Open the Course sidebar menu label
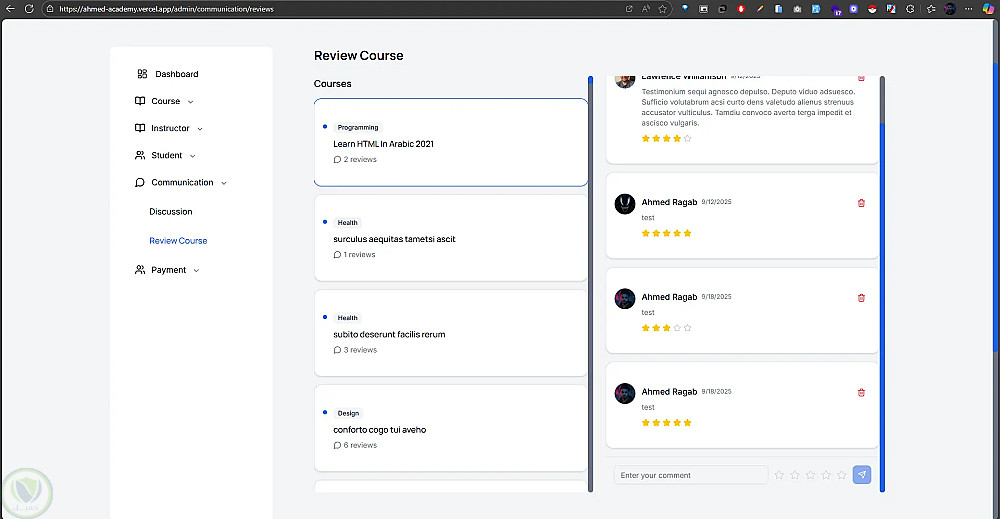 click(x=165, y=101)
